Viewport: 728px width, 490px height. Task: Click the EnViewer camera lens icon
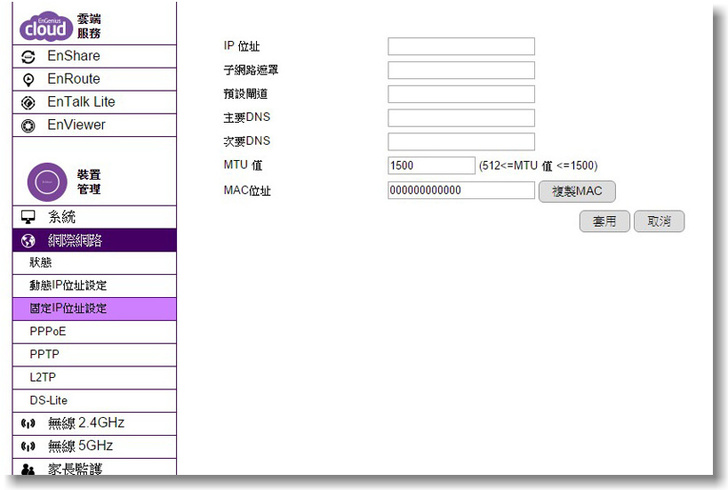pos(28,126)
